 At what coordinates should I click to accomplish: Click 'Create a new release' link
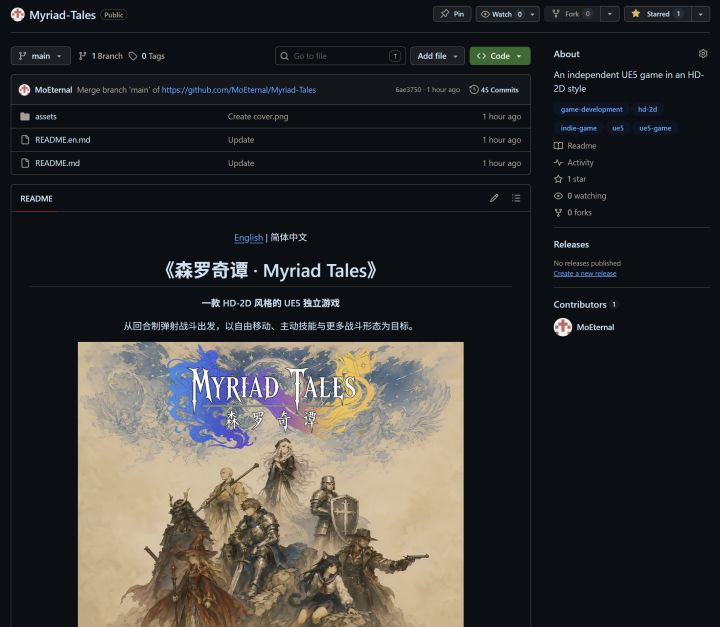(x=585, y=274)
